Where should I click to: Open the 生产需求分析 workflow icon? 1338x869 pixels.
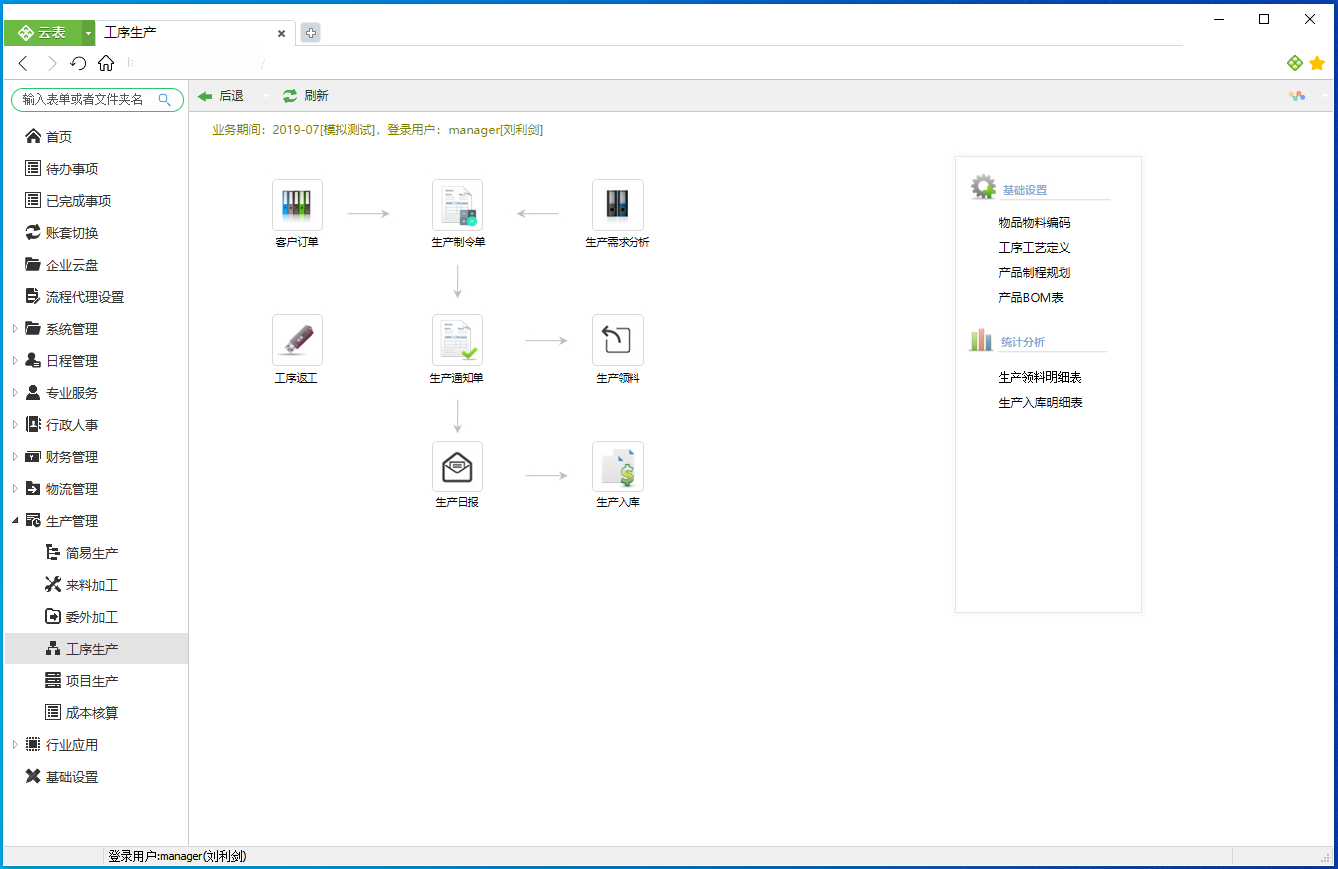[x=617, y=205]
